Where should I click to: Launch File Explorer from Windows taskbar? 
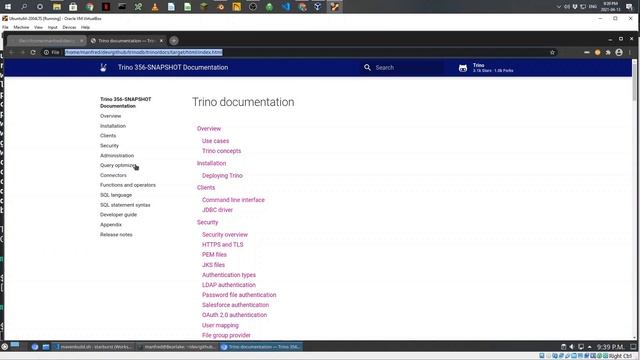pos(57,7)
